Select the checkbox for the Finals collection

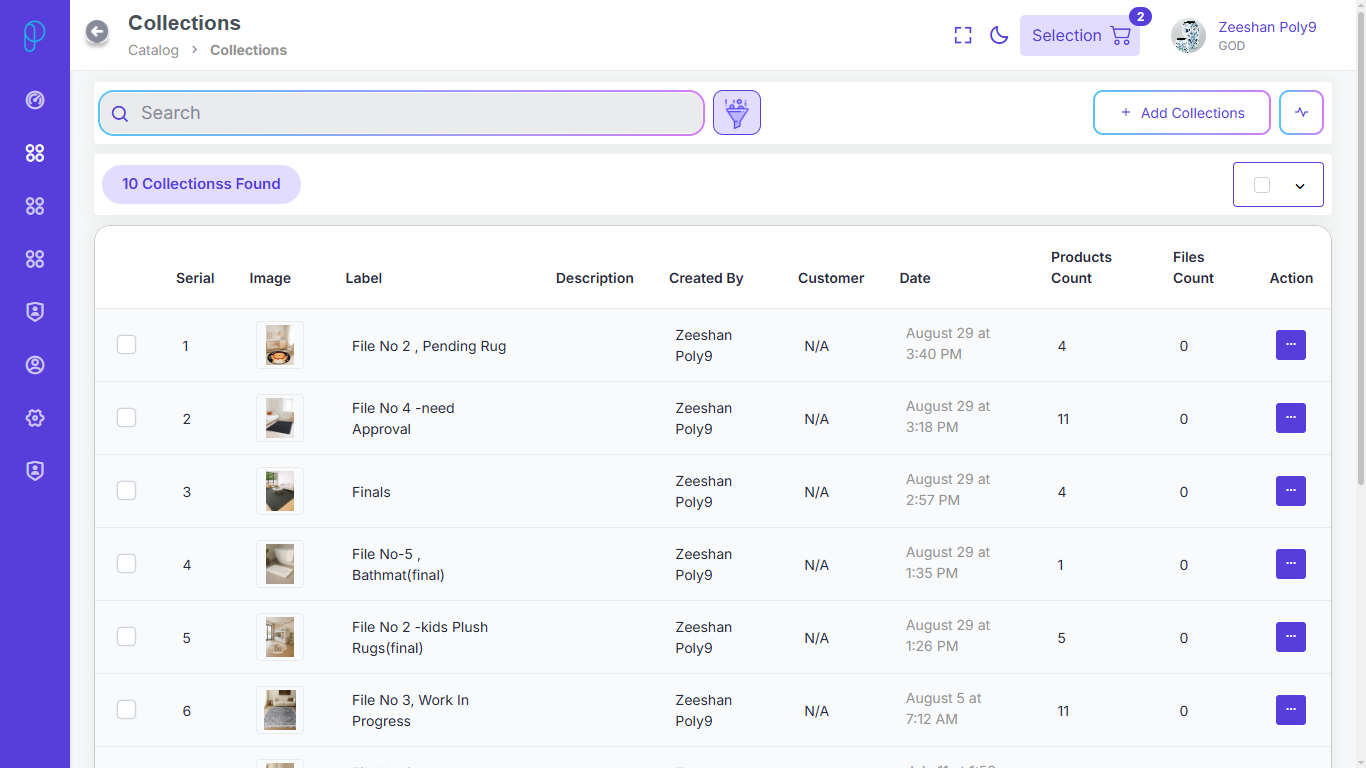coord(126,491)
